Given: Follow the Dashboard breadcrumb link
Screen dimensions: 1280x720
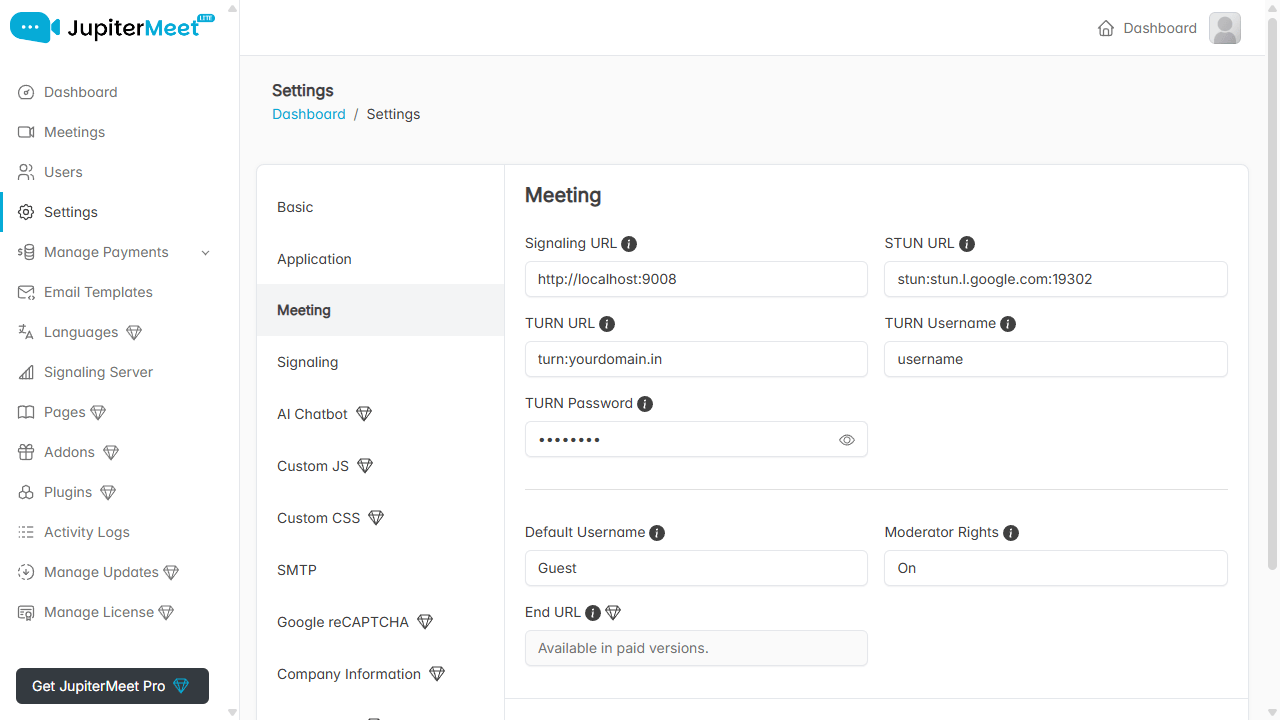Looking at the screenshot, I should click(x=309, y=114).
